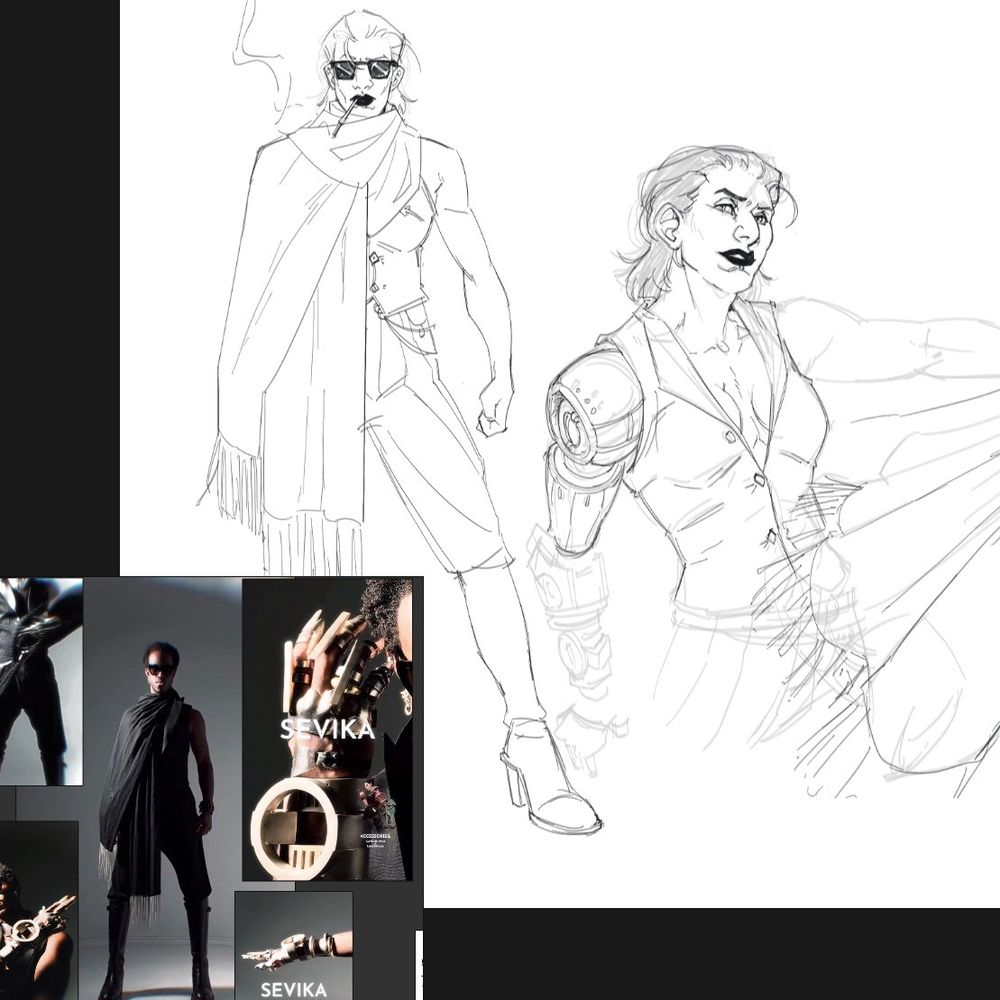Click the close-up sketch with mechanical arm

coord(765,472)
